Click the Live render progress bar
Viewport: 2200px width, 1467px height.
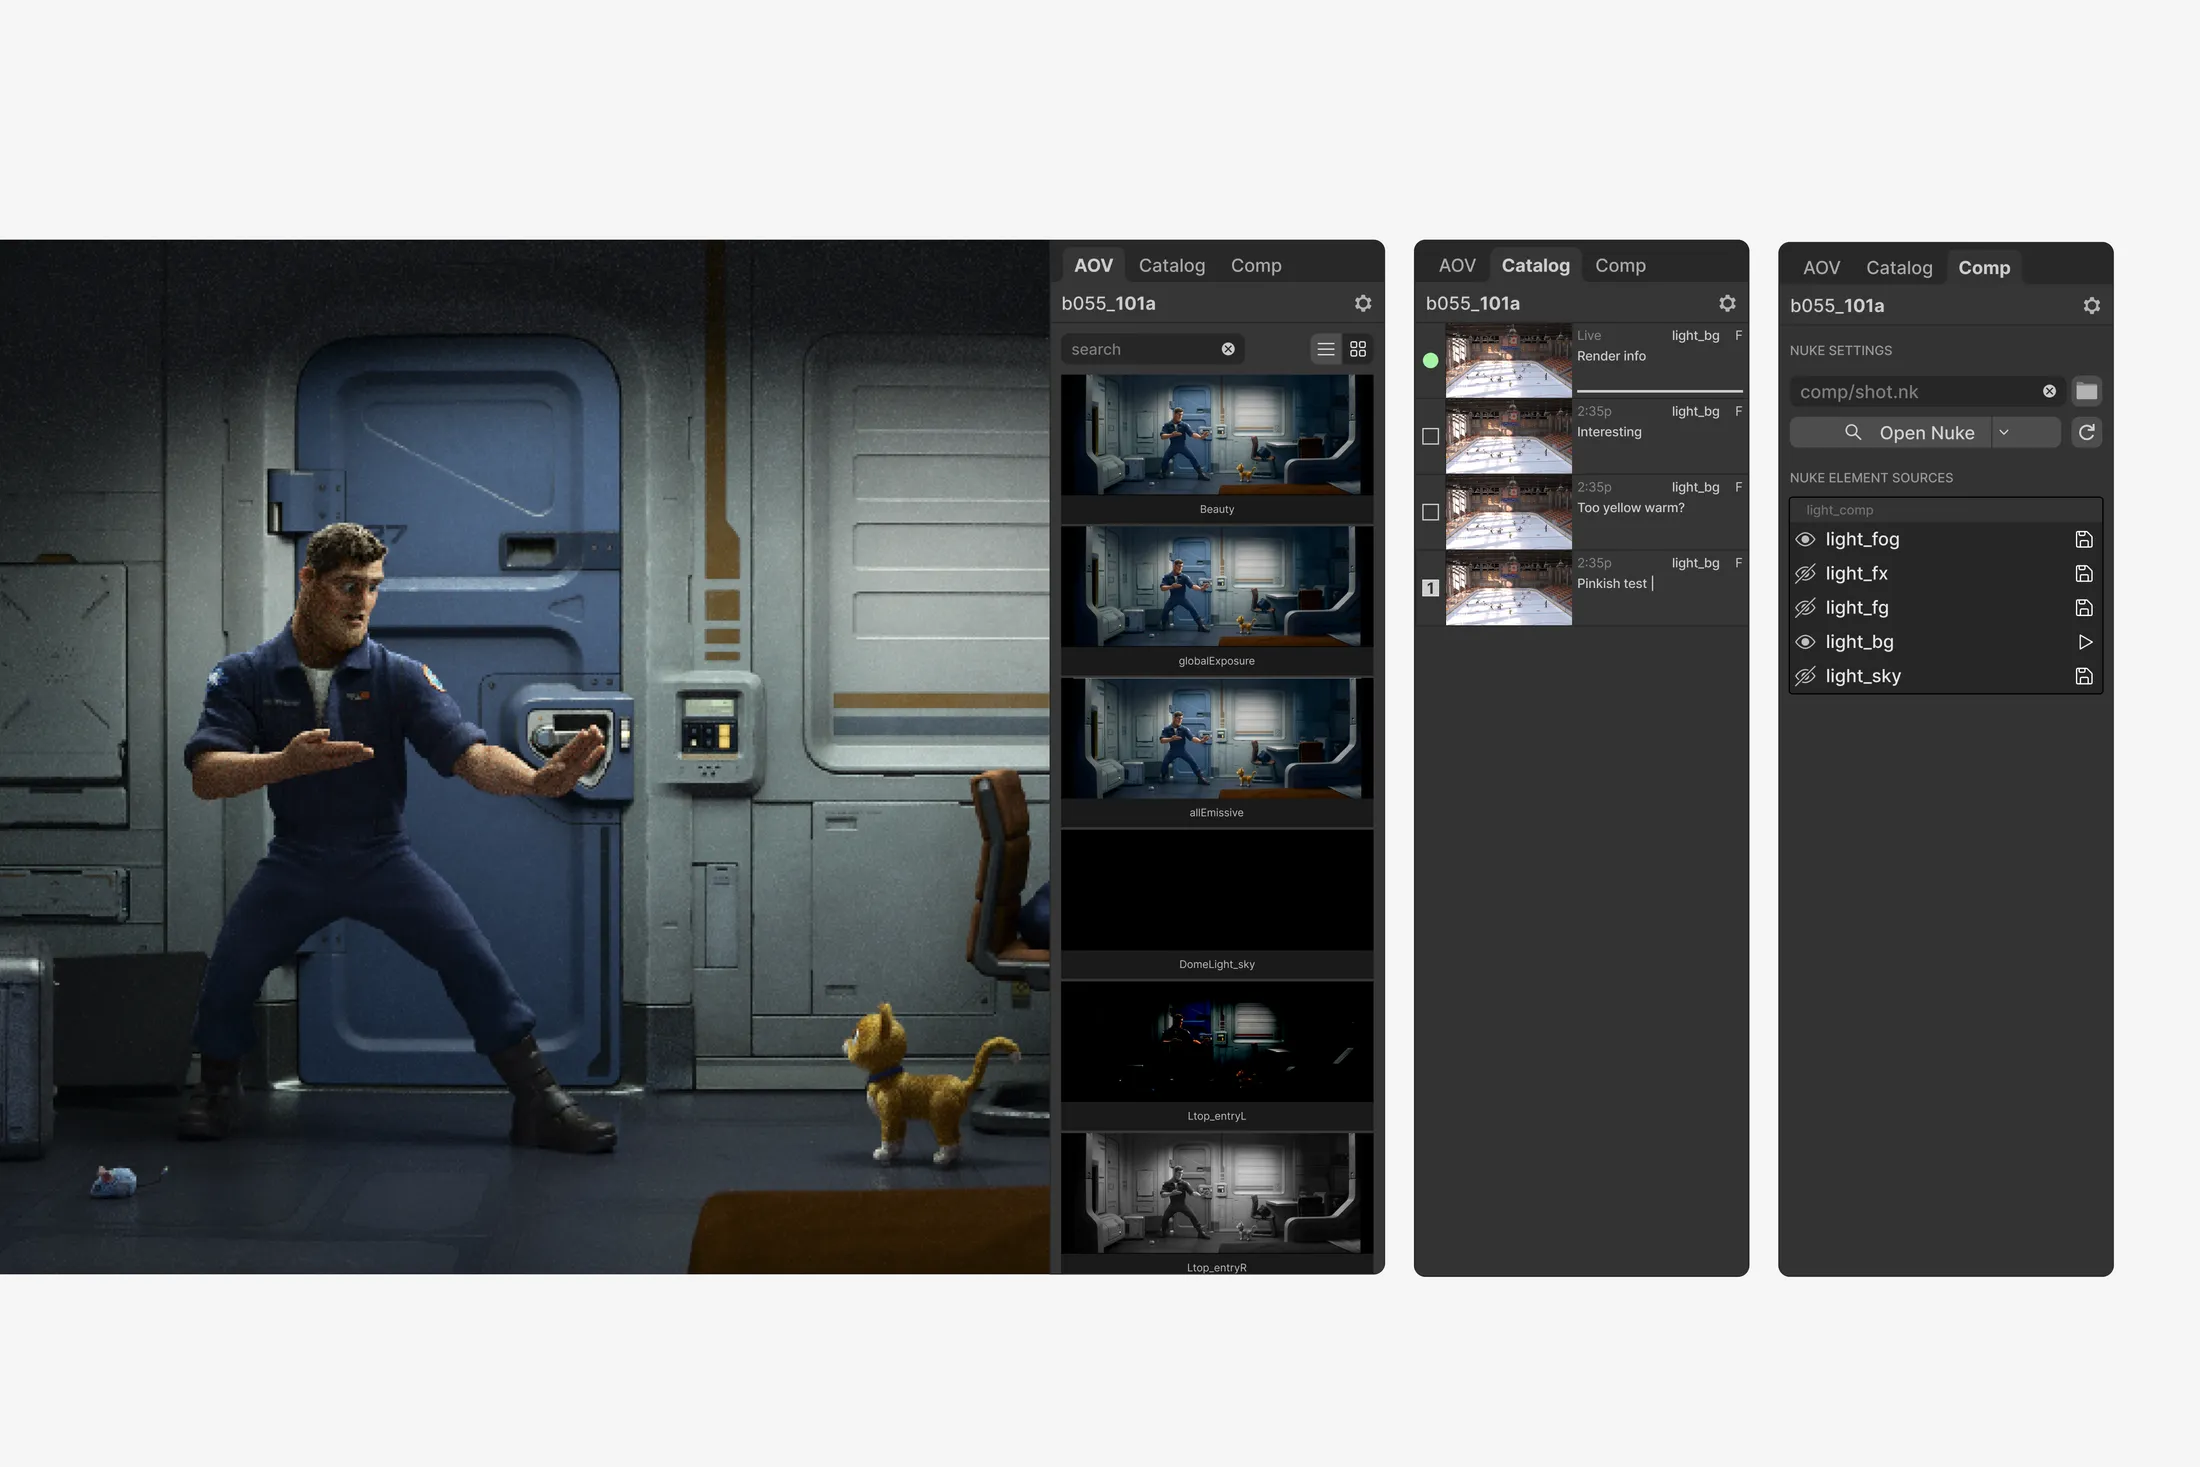click(1659, 391)
